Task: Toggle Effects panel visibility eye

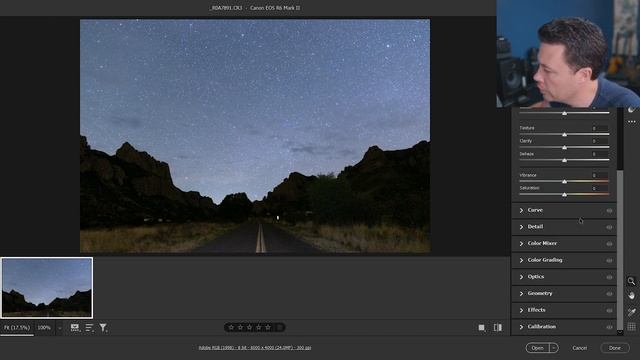Action: click(609, 311)
